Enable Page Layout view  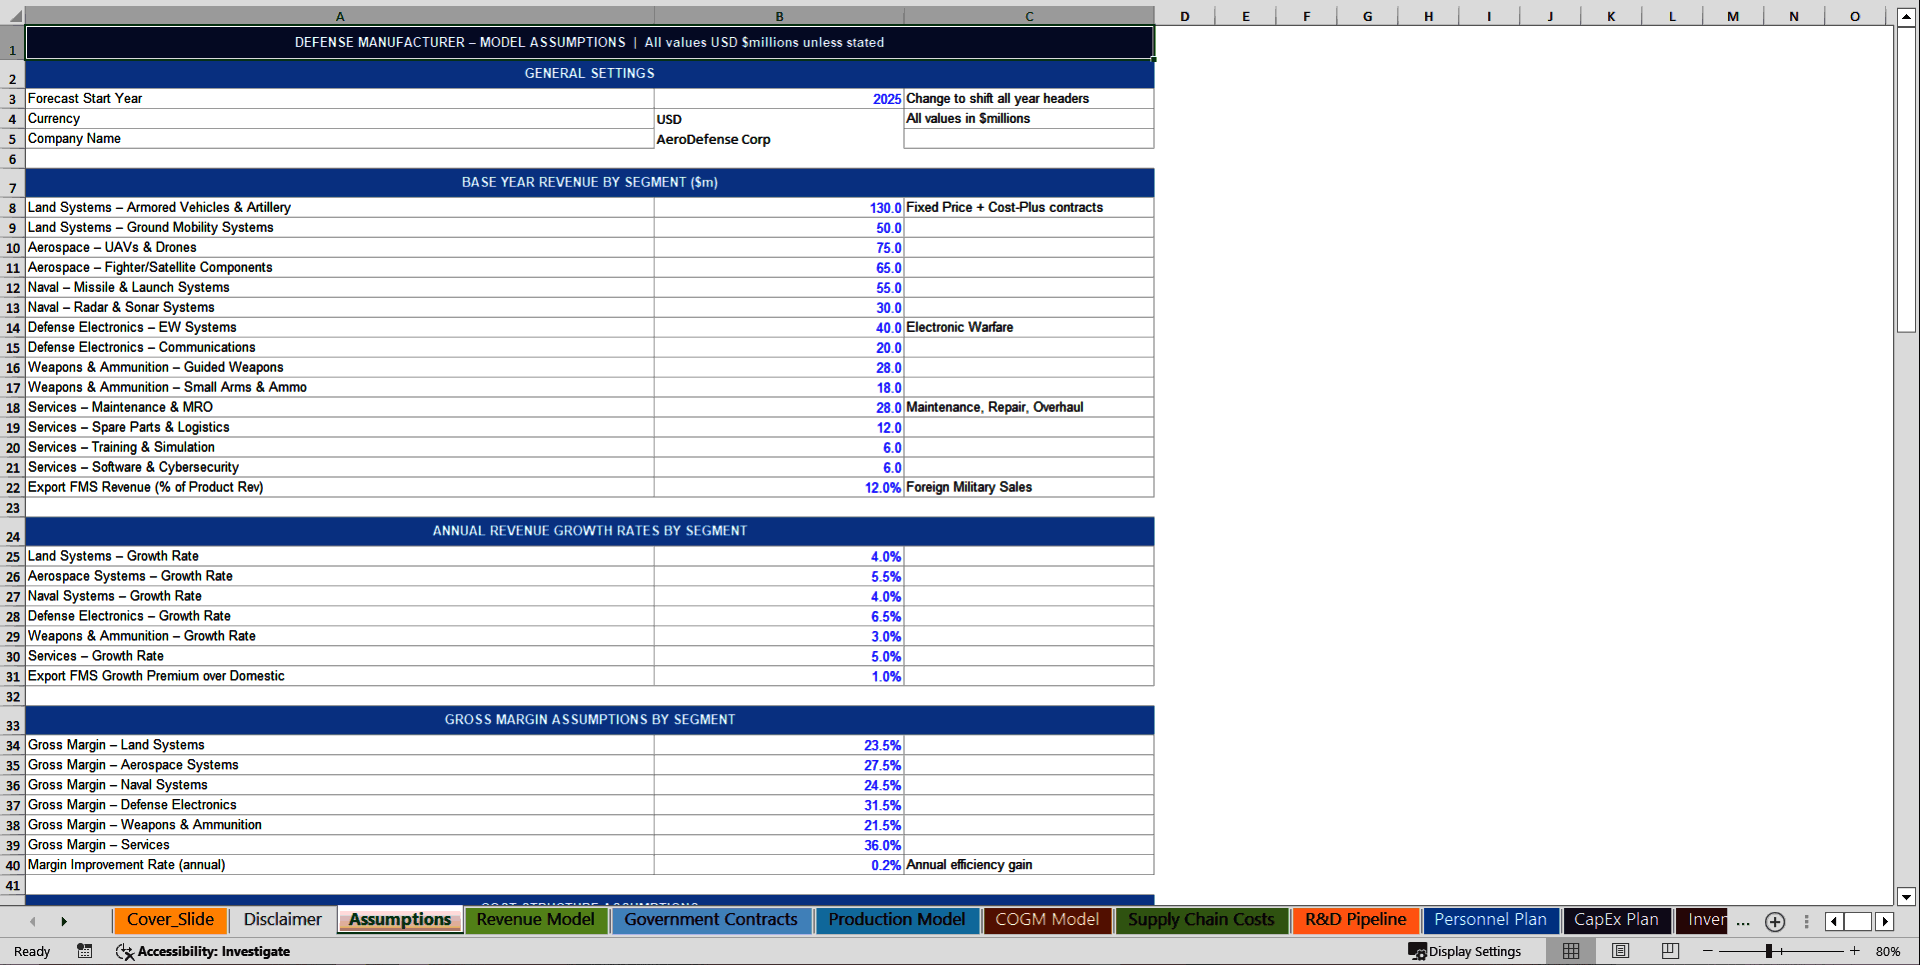click(x=1620, y=951)
